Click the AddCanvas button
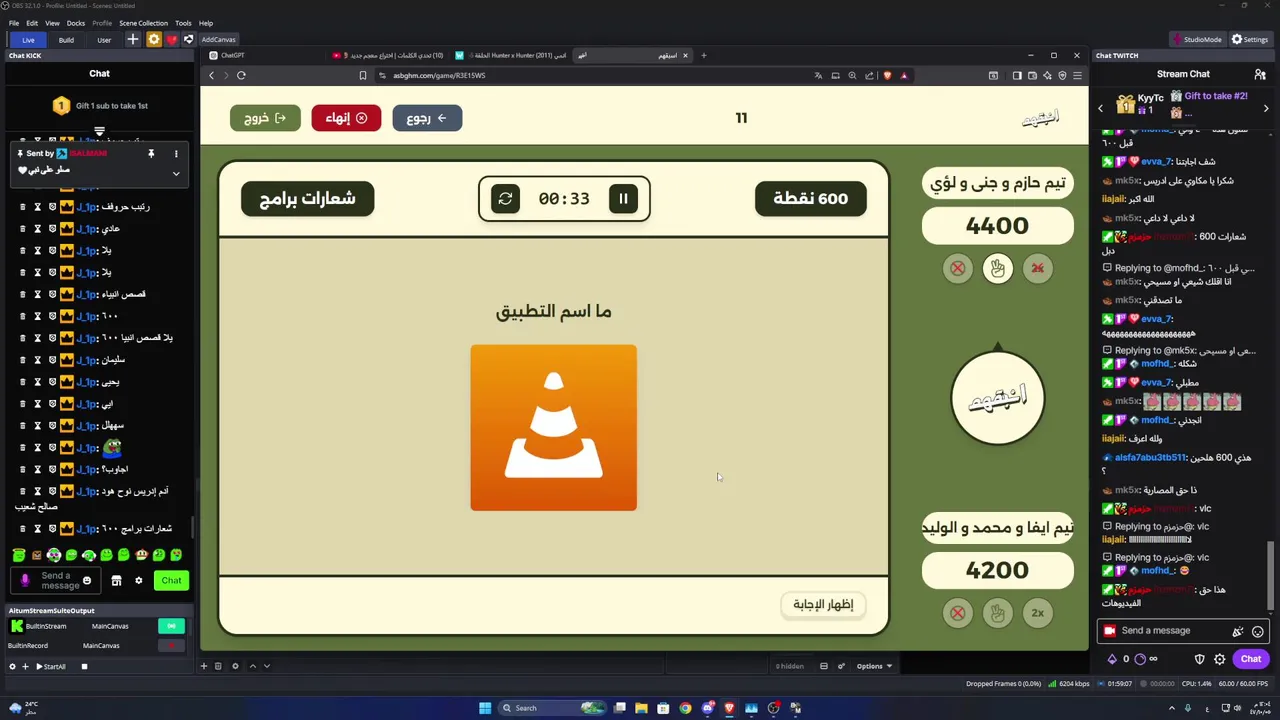Screen dimensions: 1280x720 [218, 40]
